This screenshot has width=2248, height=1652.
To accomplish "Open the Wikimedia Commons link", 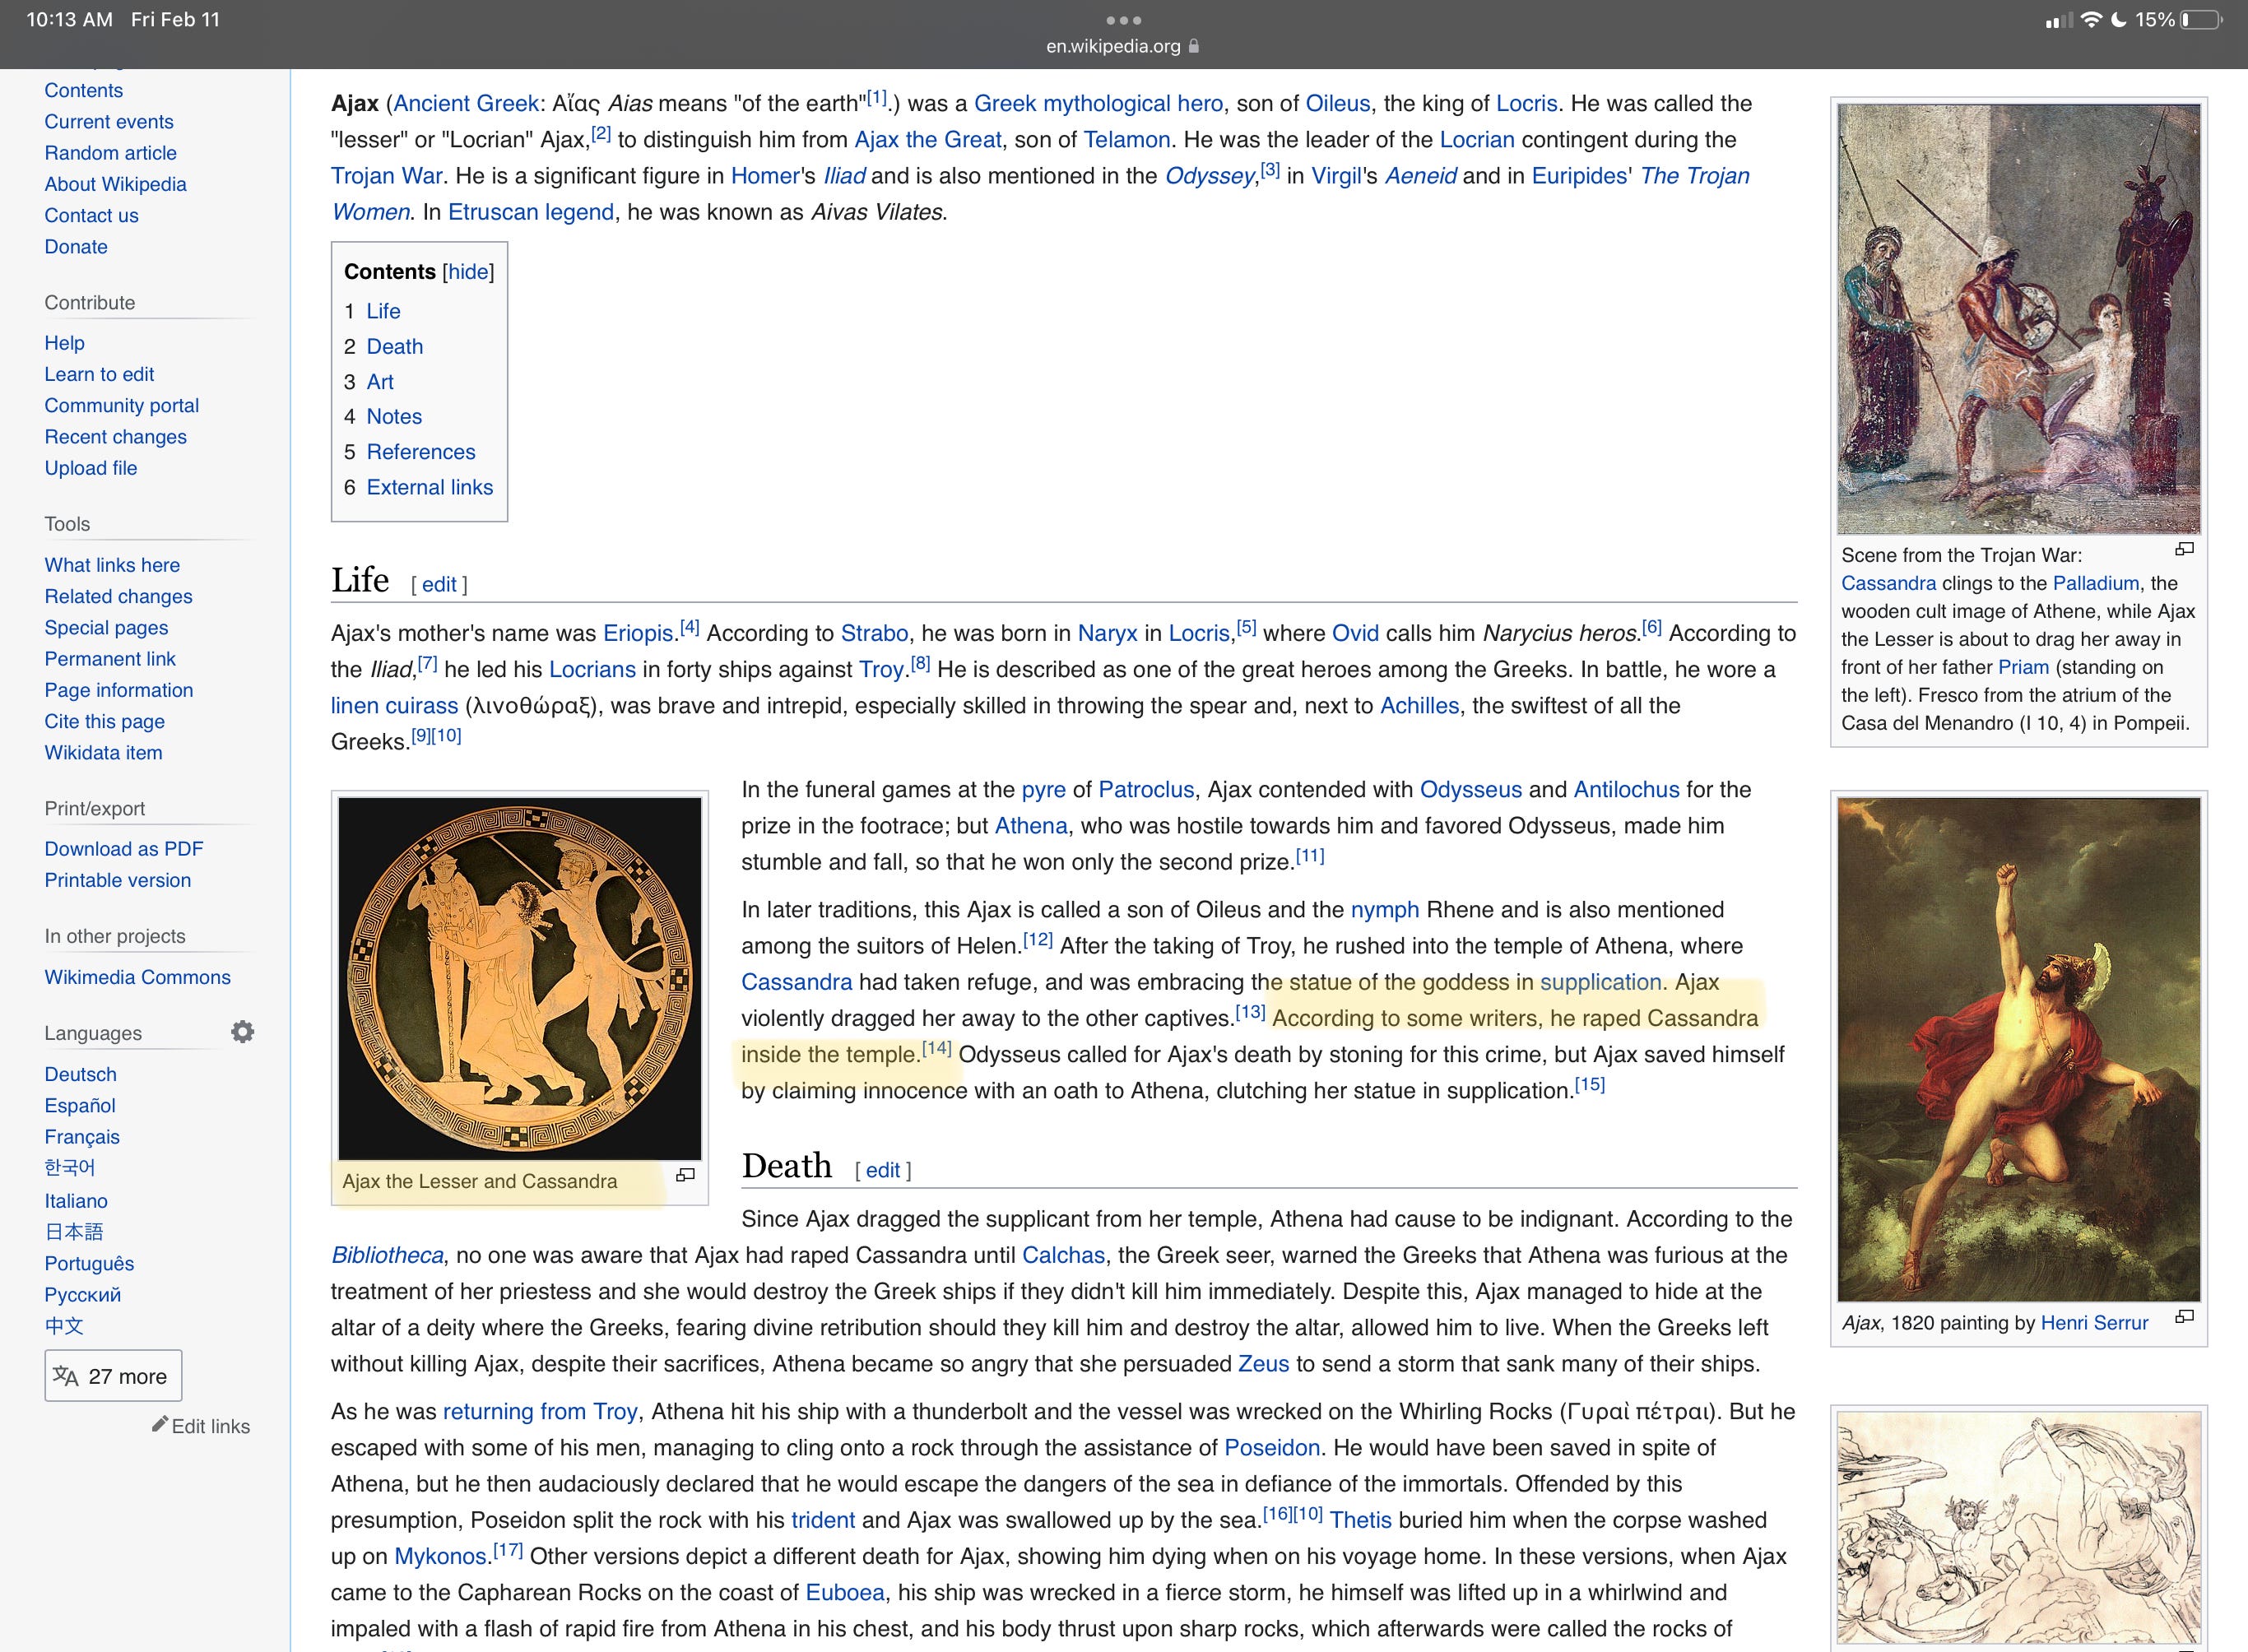I will point(137,977).
